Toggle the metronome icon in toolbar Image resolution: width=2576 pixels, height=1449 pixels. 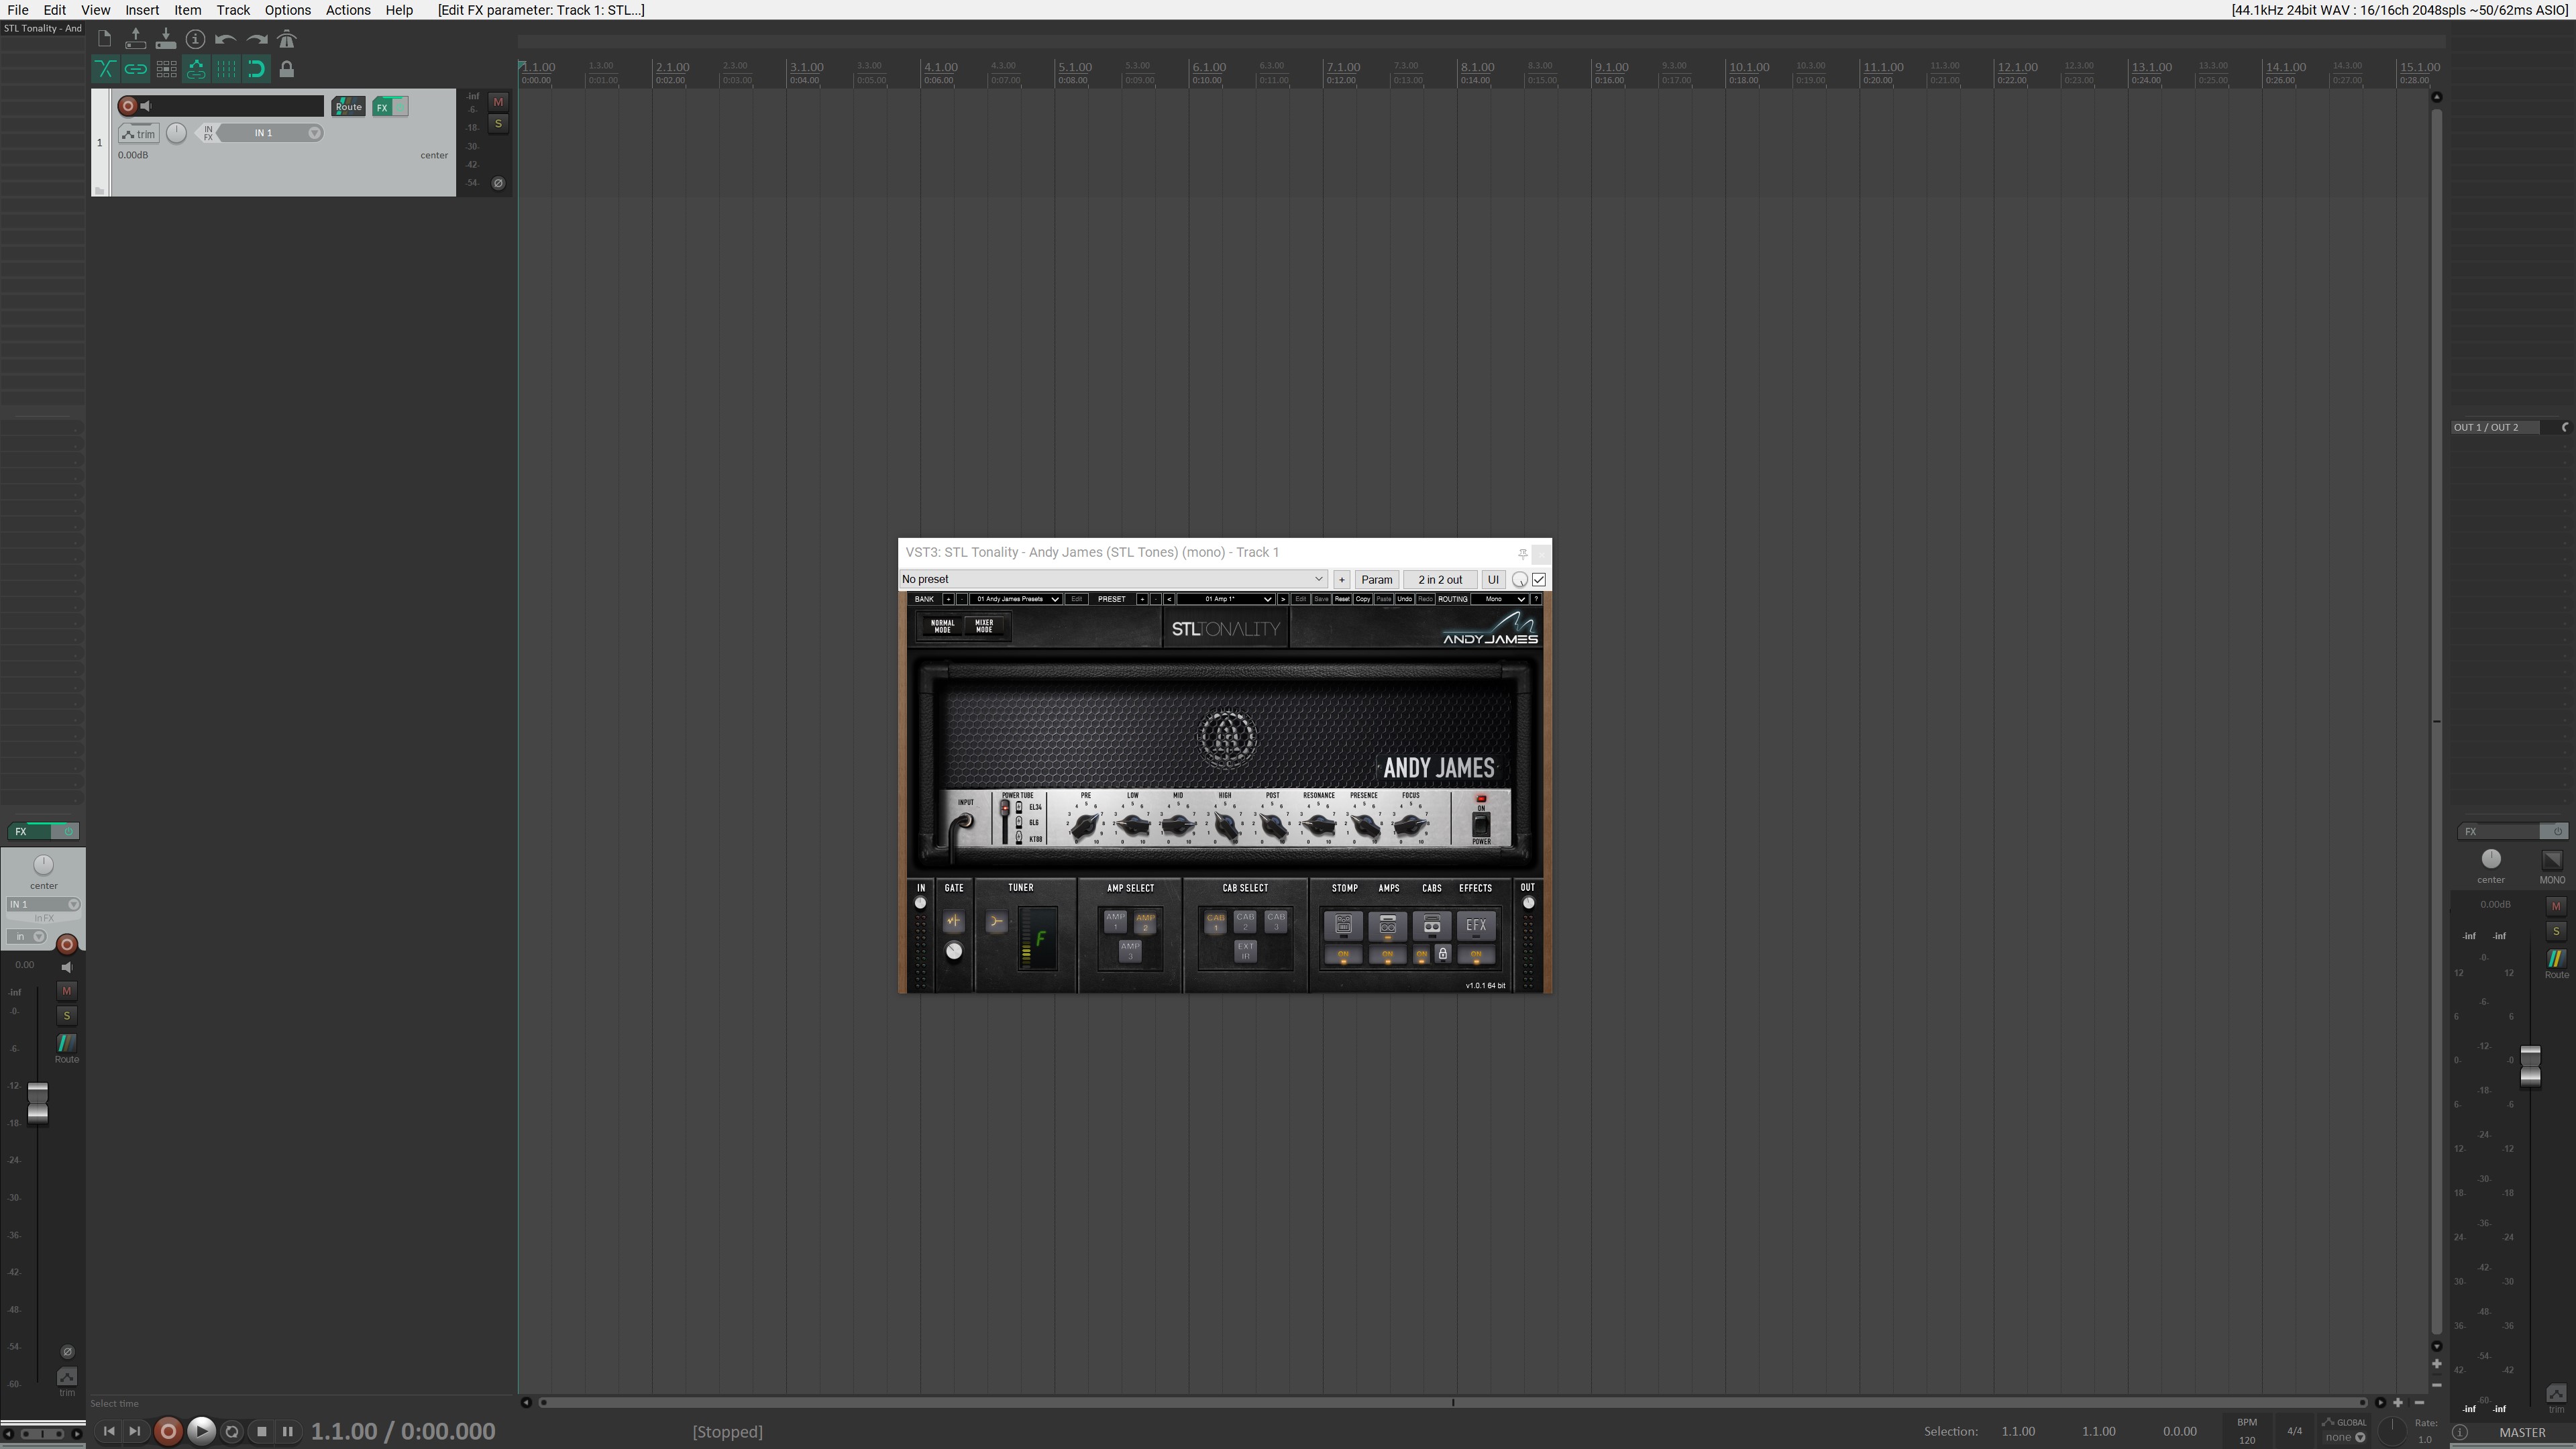click(x=287, y=40)
